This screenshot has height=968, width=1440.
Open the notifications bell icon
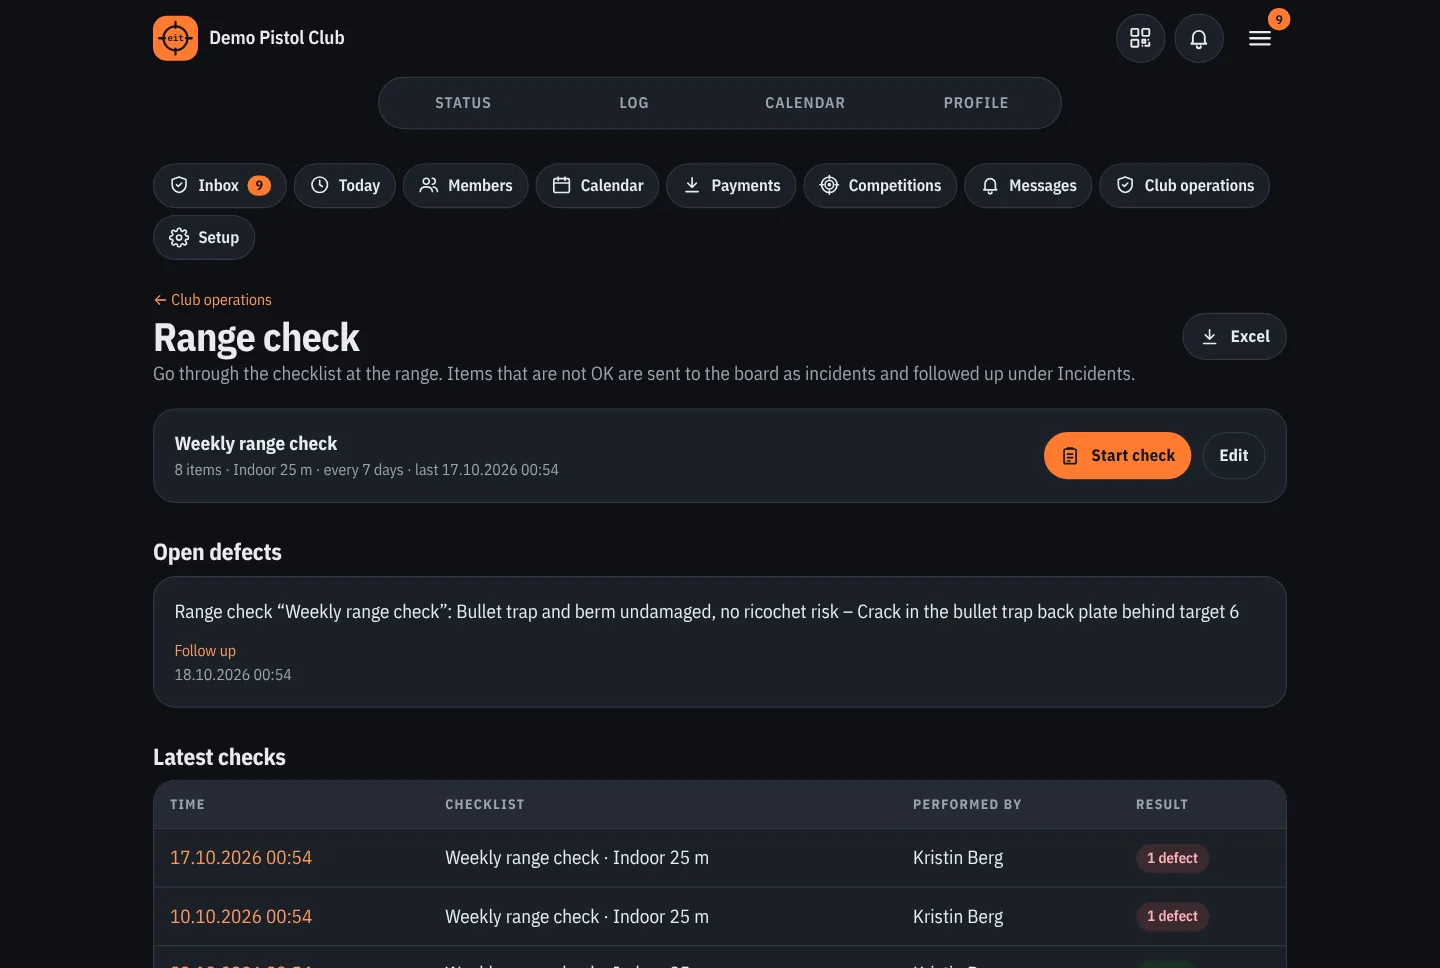click(x=1199, y=38)
